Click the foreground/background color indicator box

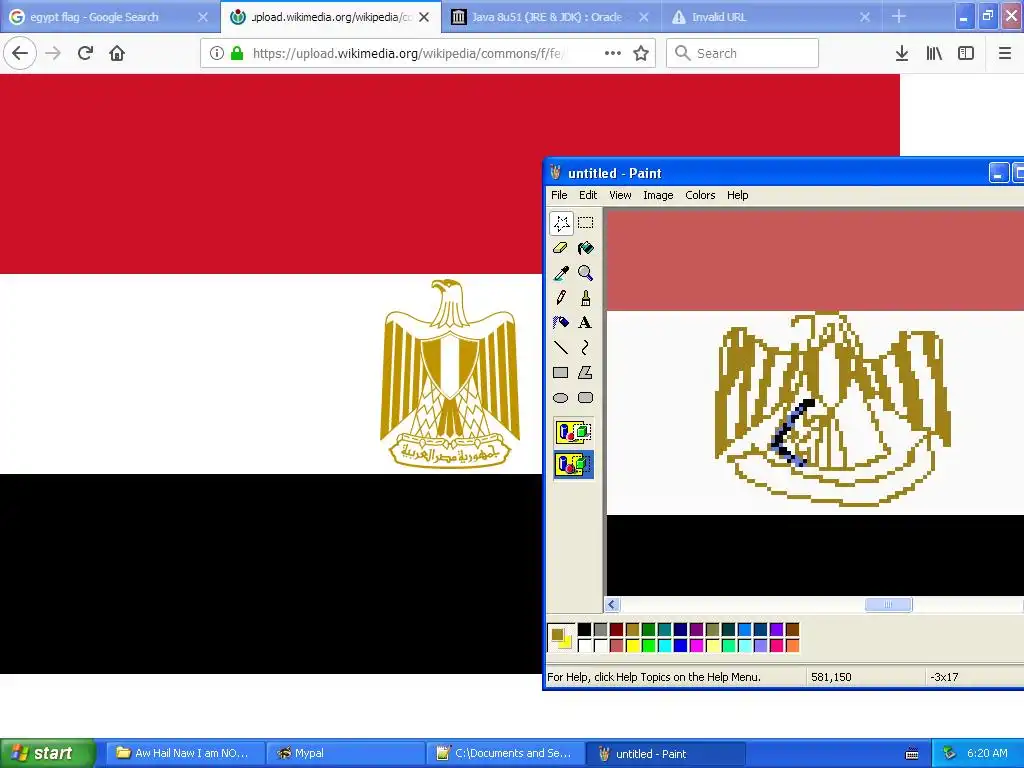pyautogui.click(x=561, y=637)
